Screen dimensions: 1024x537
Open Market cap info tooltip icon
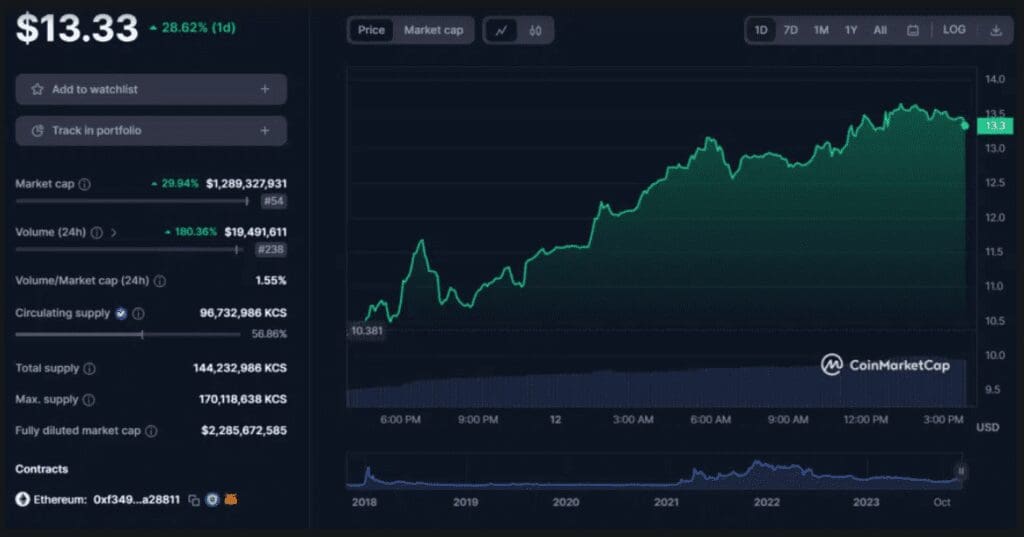(x=85, y=184)
